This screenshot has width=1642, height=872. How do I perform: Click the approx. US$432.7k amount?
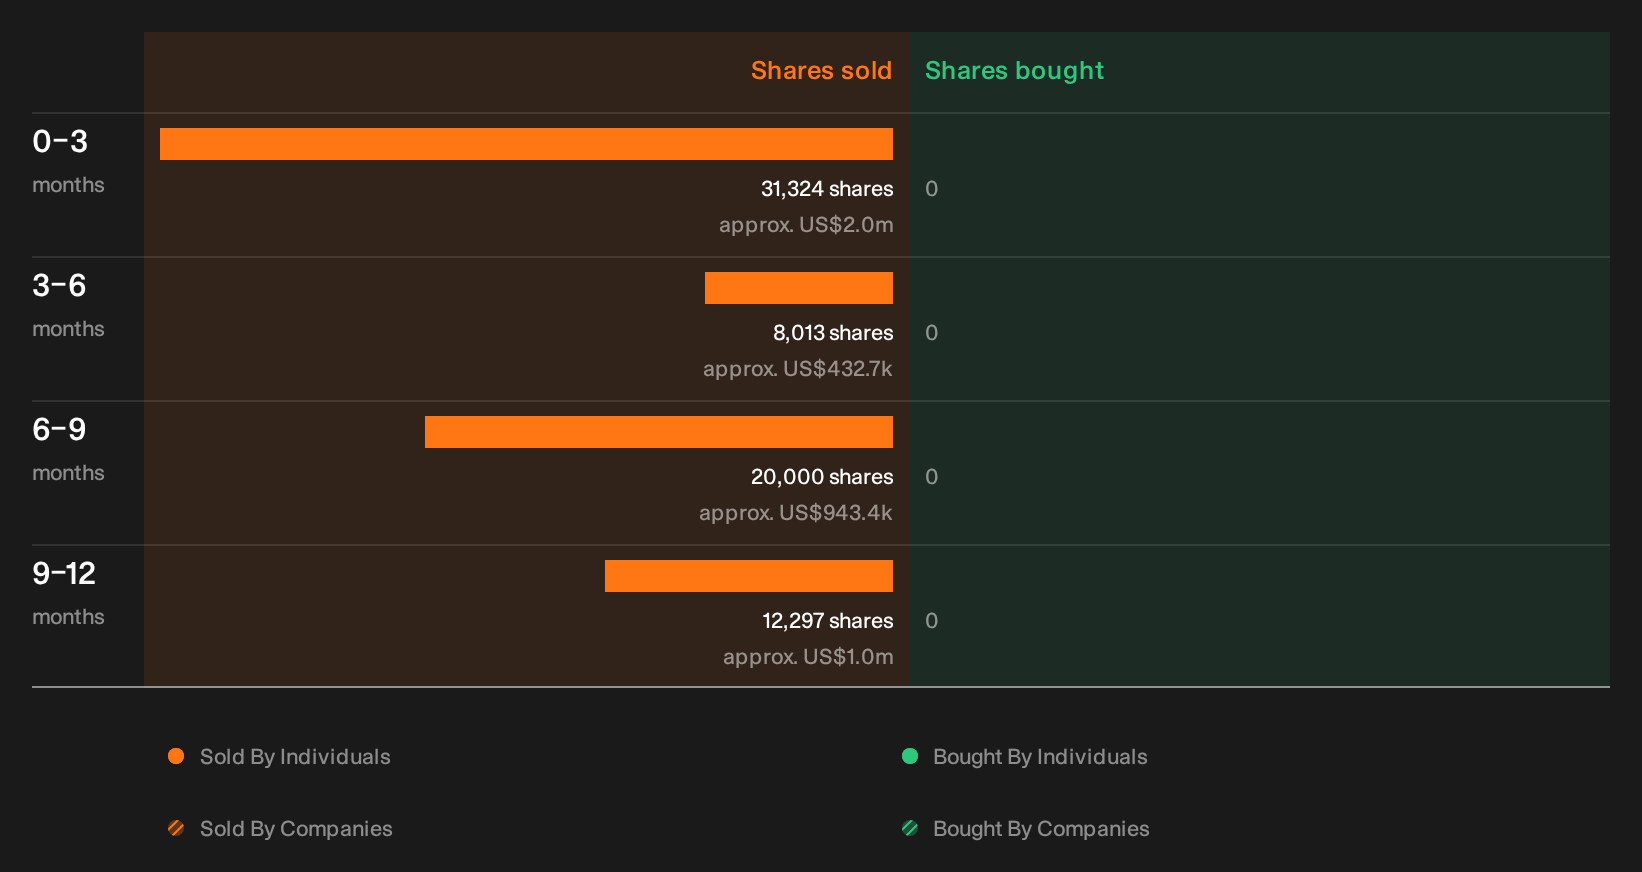(x=798, y=369)
